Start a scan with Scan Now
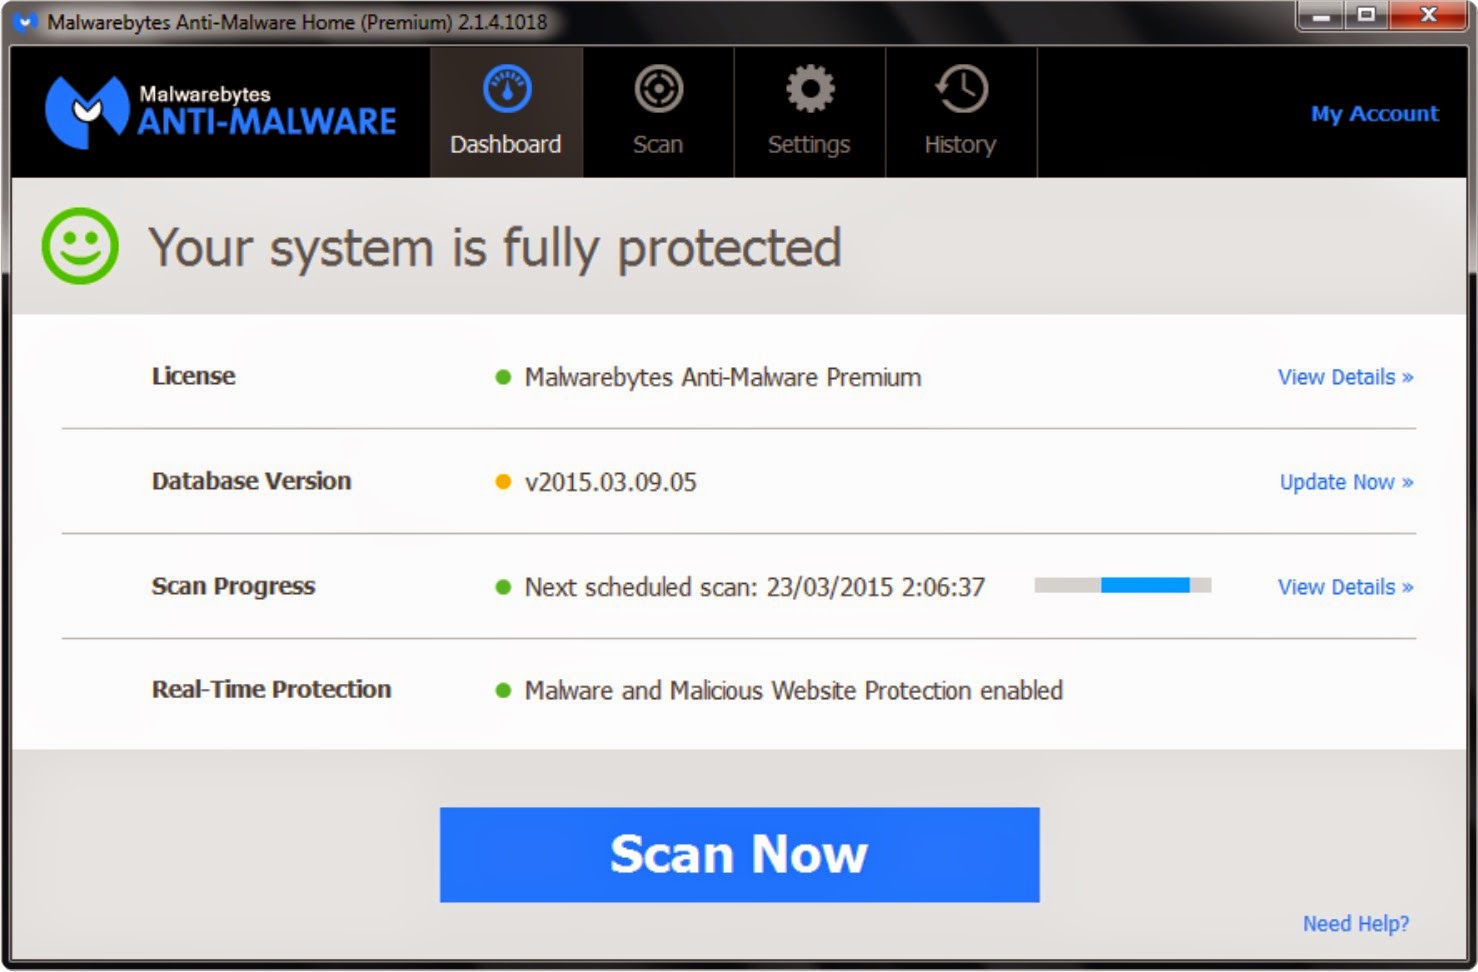Viewport: 1478px width, 972px height. click(739, 855)
